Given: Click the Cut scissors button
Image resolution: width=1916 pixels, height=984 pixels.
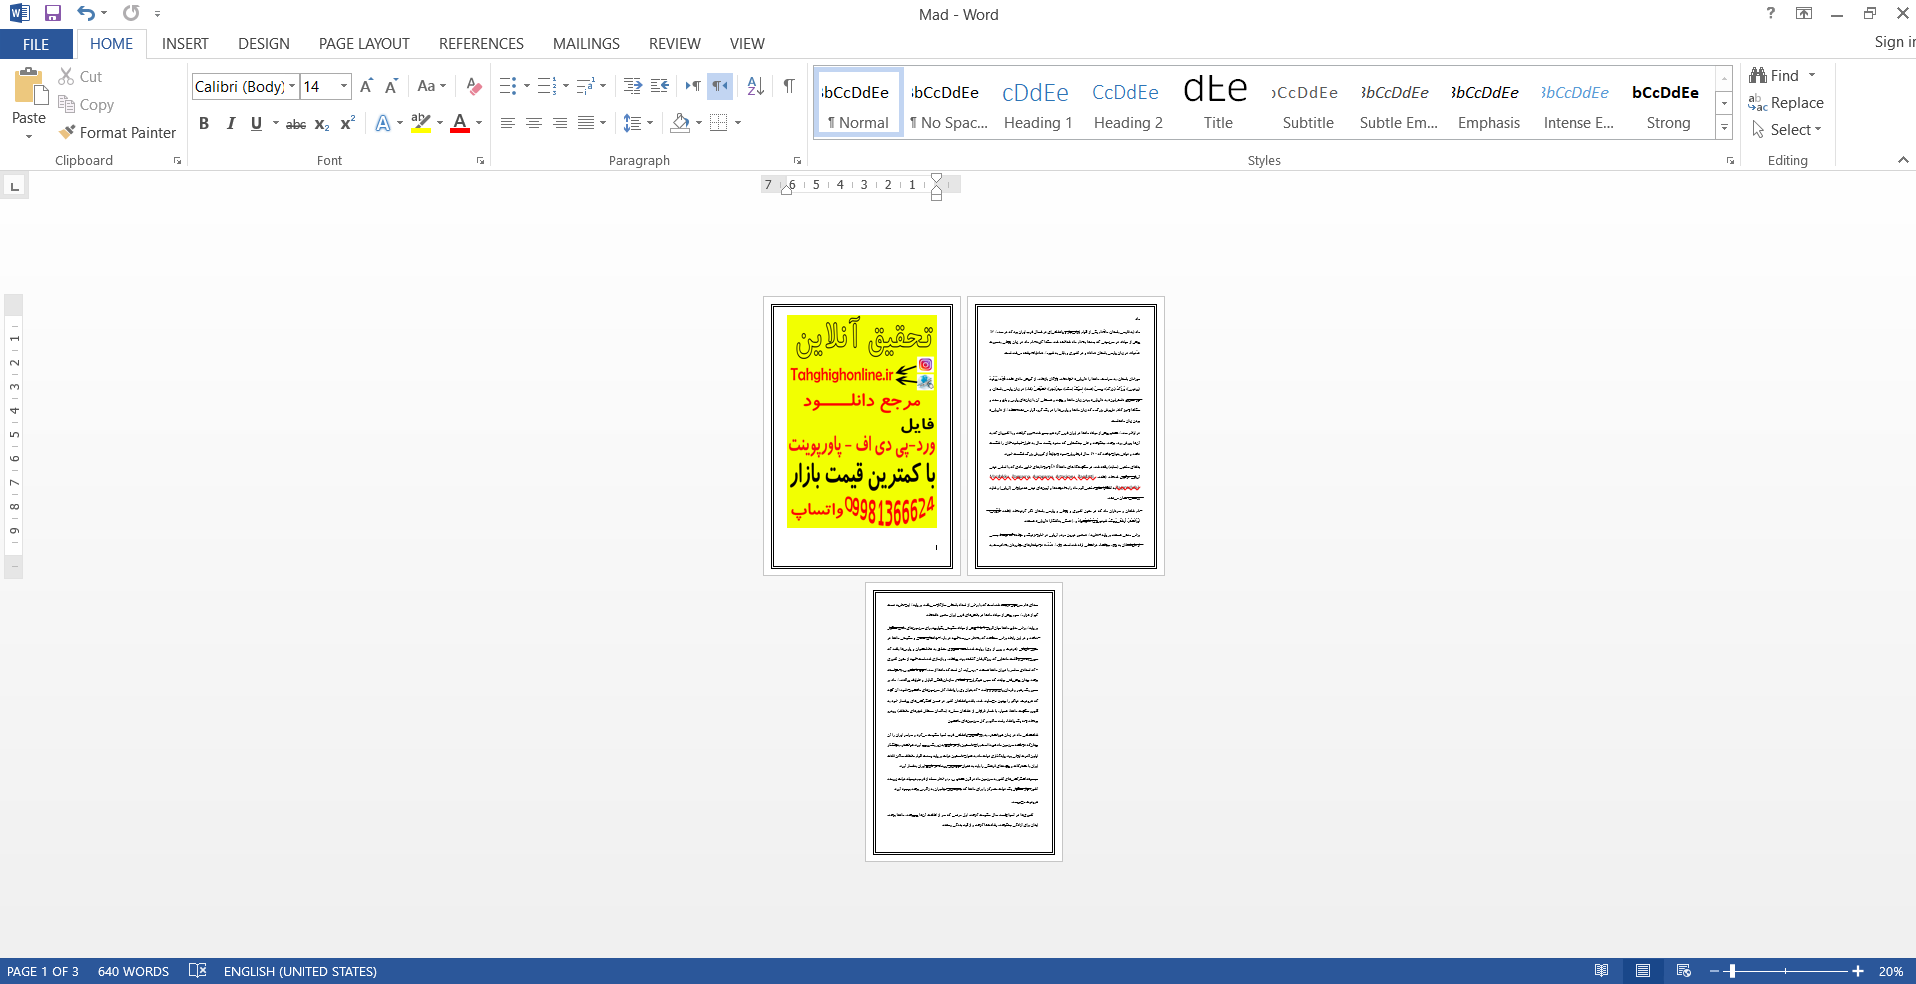Looking at the screenshot, I should point(80,76).
